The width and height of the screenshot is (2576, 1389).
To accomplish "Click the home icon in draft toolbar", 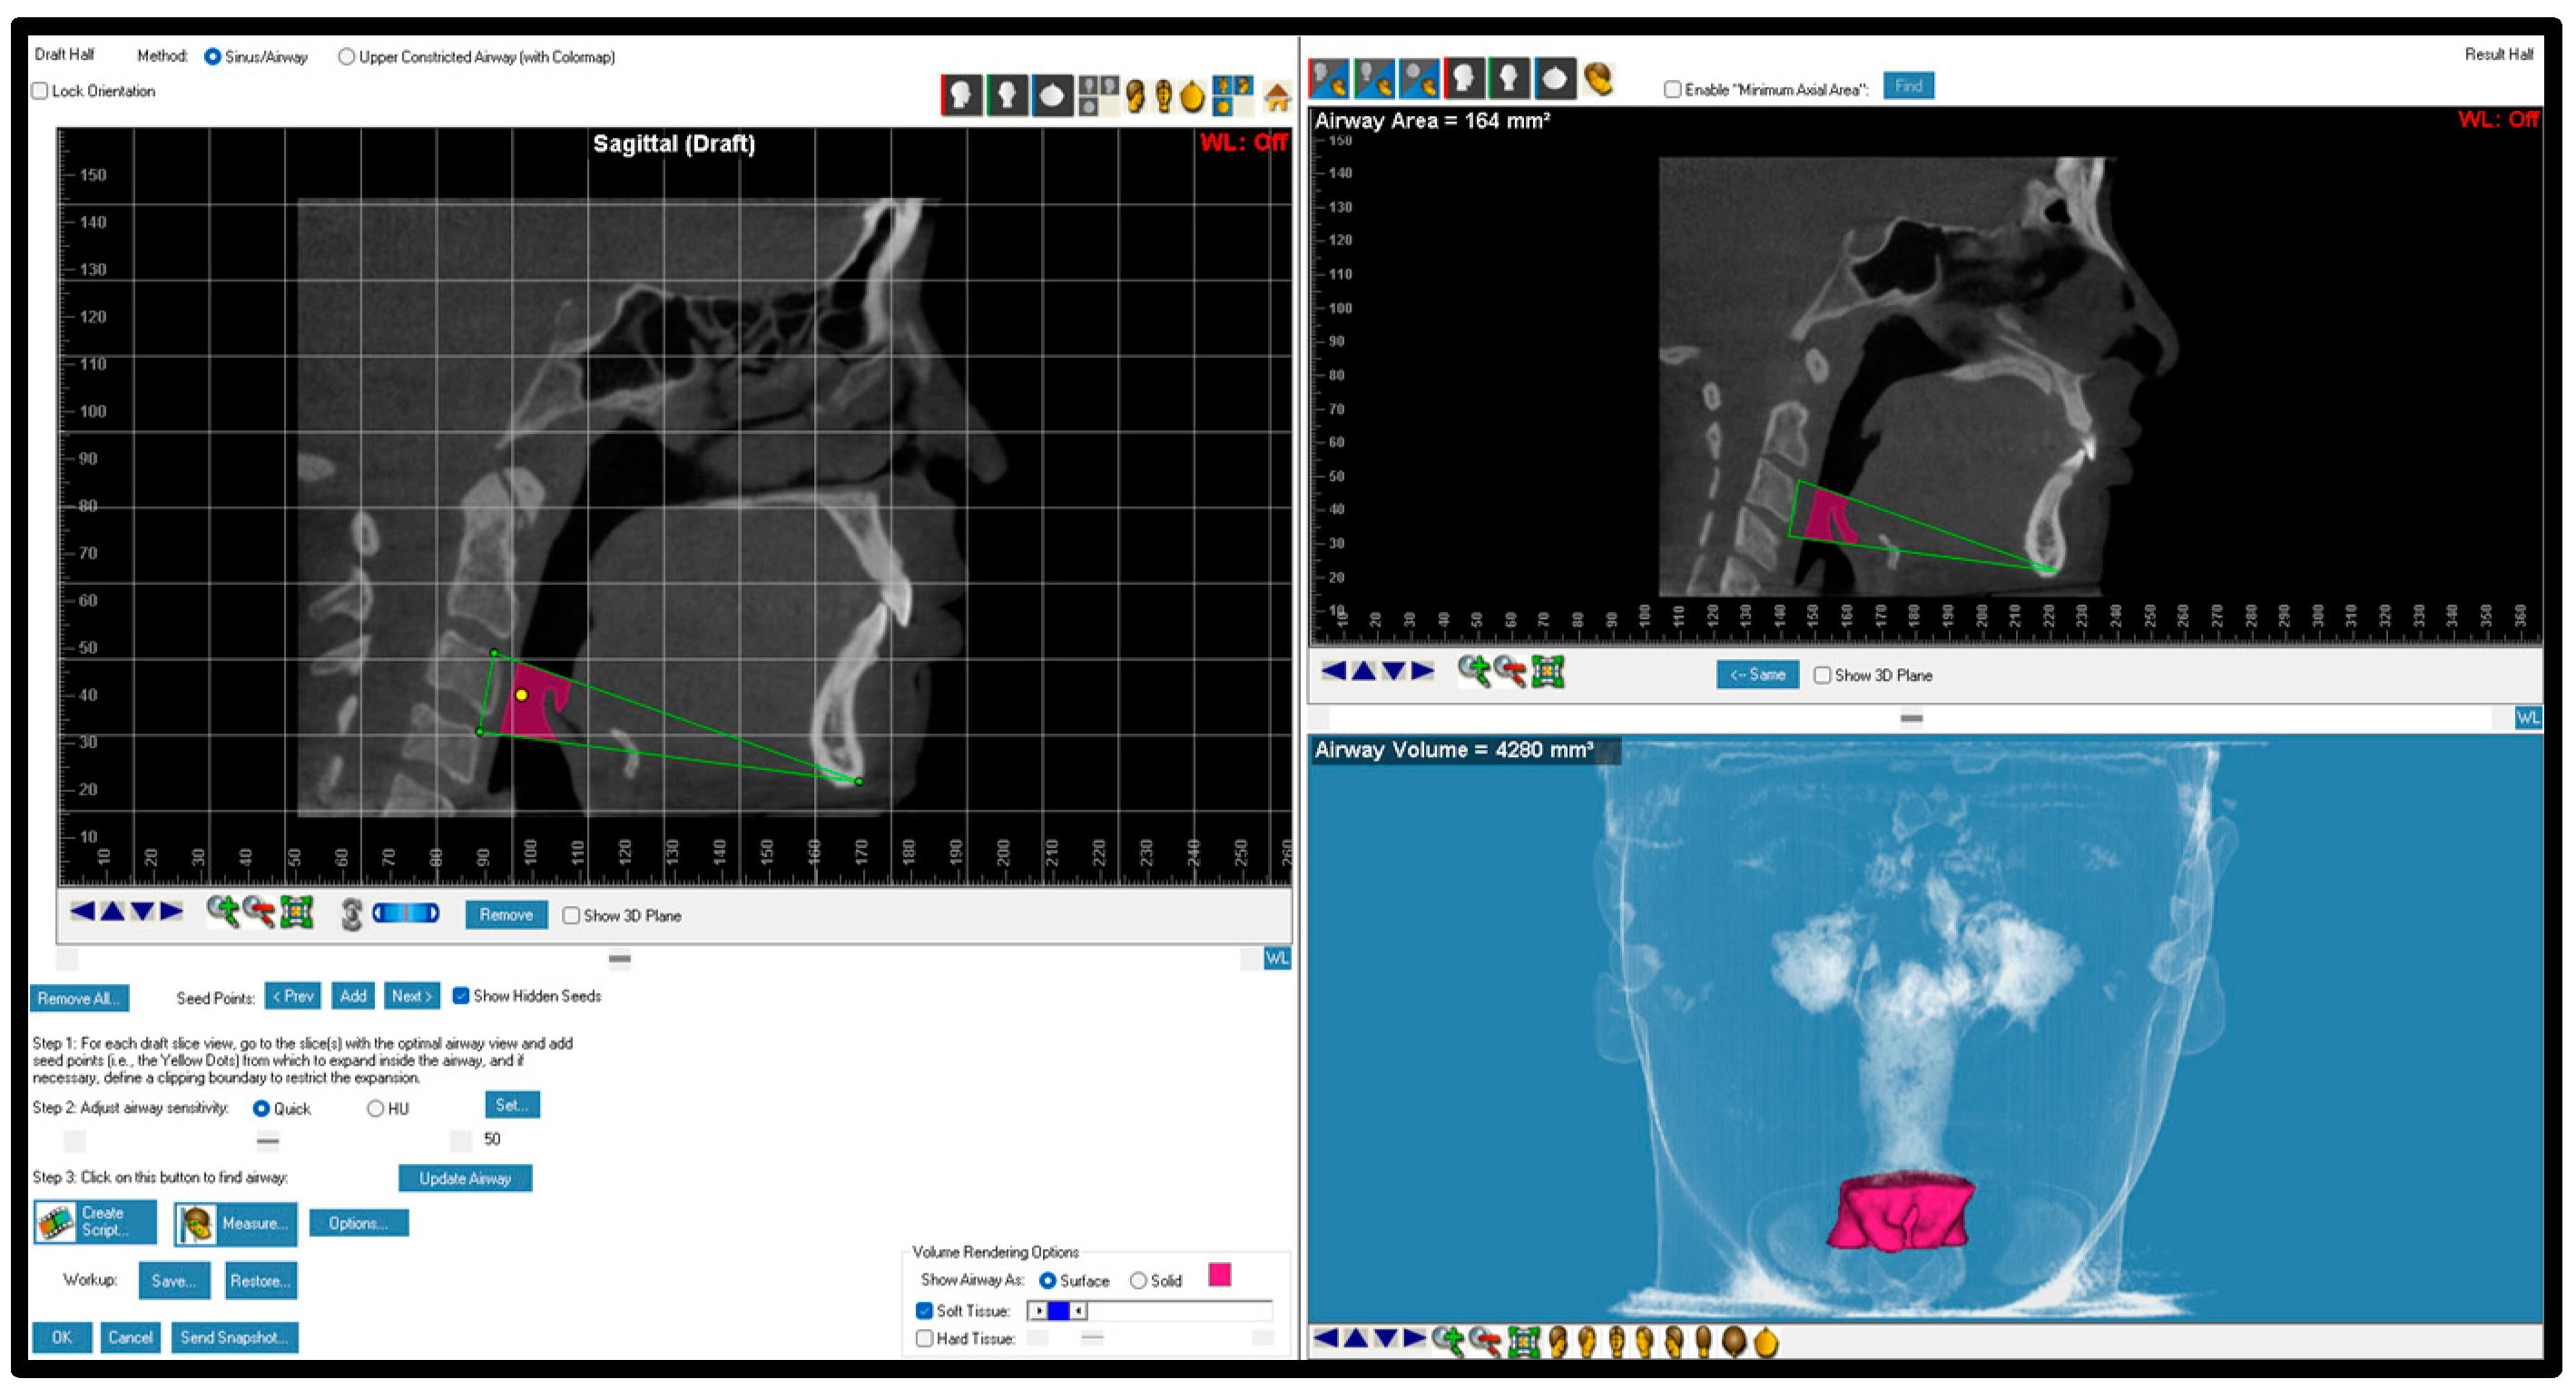I will pos(1276,97).
